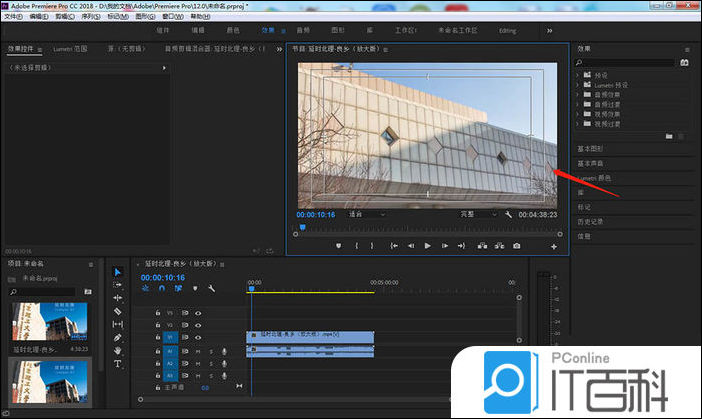Mute audio track A1 with M button

tap(198, 351)
